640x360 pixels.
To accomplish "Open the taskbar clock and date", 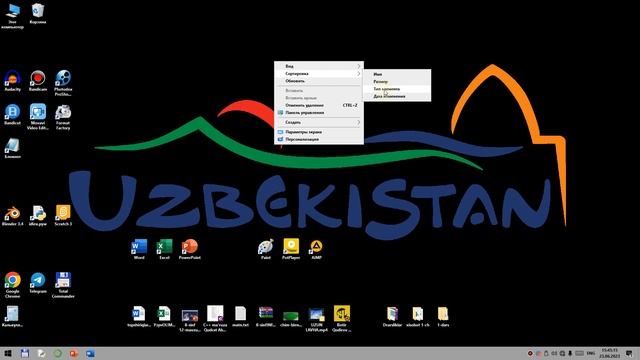I will pyautogui.click(x=610, y=353).
